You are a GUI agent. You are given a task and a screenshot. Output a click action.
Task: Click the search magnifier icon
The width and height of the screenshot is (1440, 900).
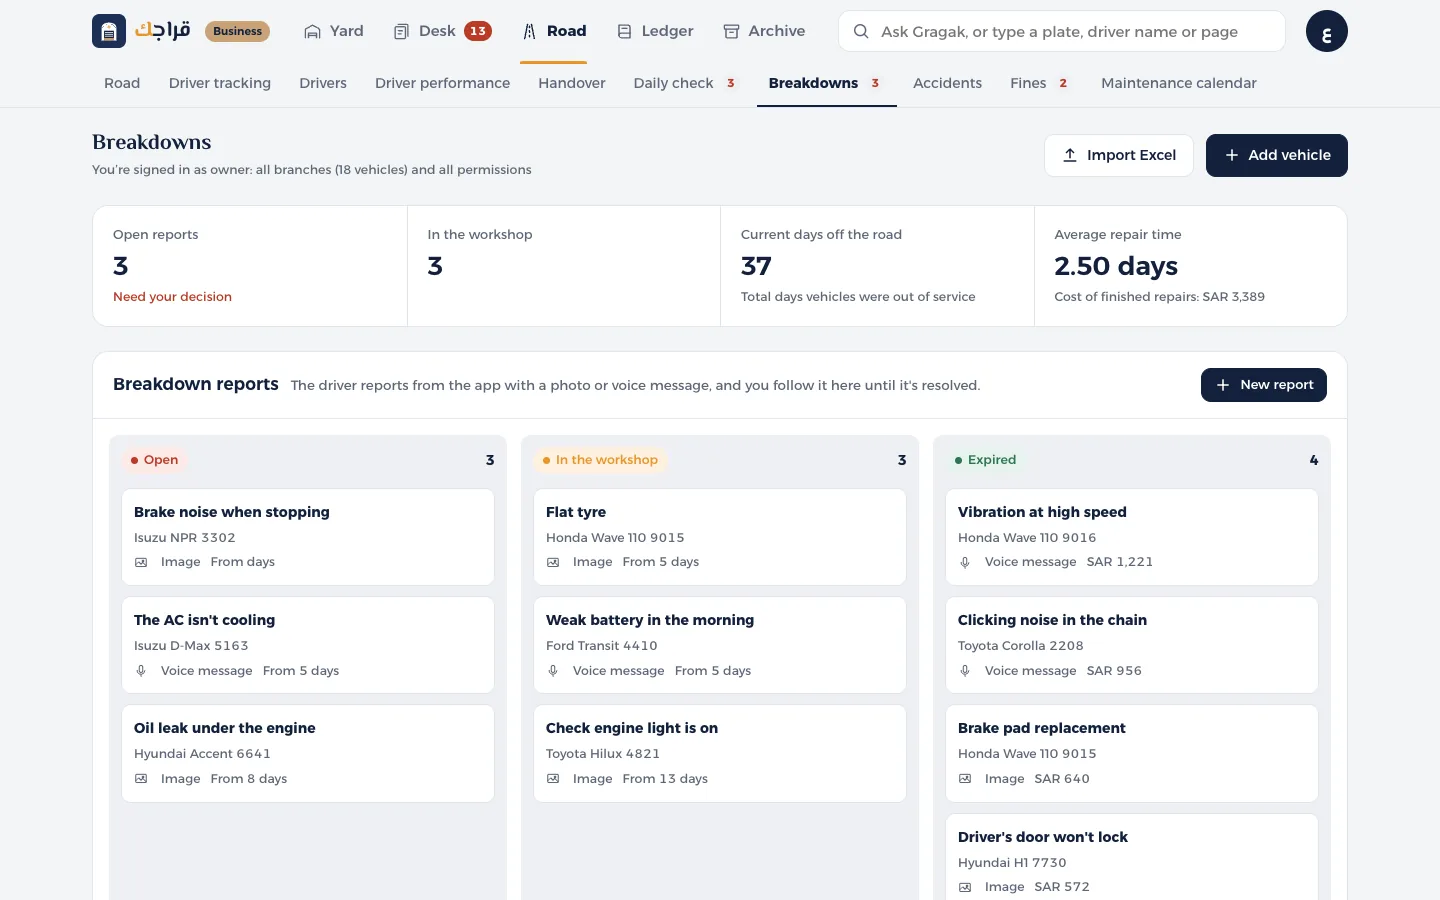point(860,32)
